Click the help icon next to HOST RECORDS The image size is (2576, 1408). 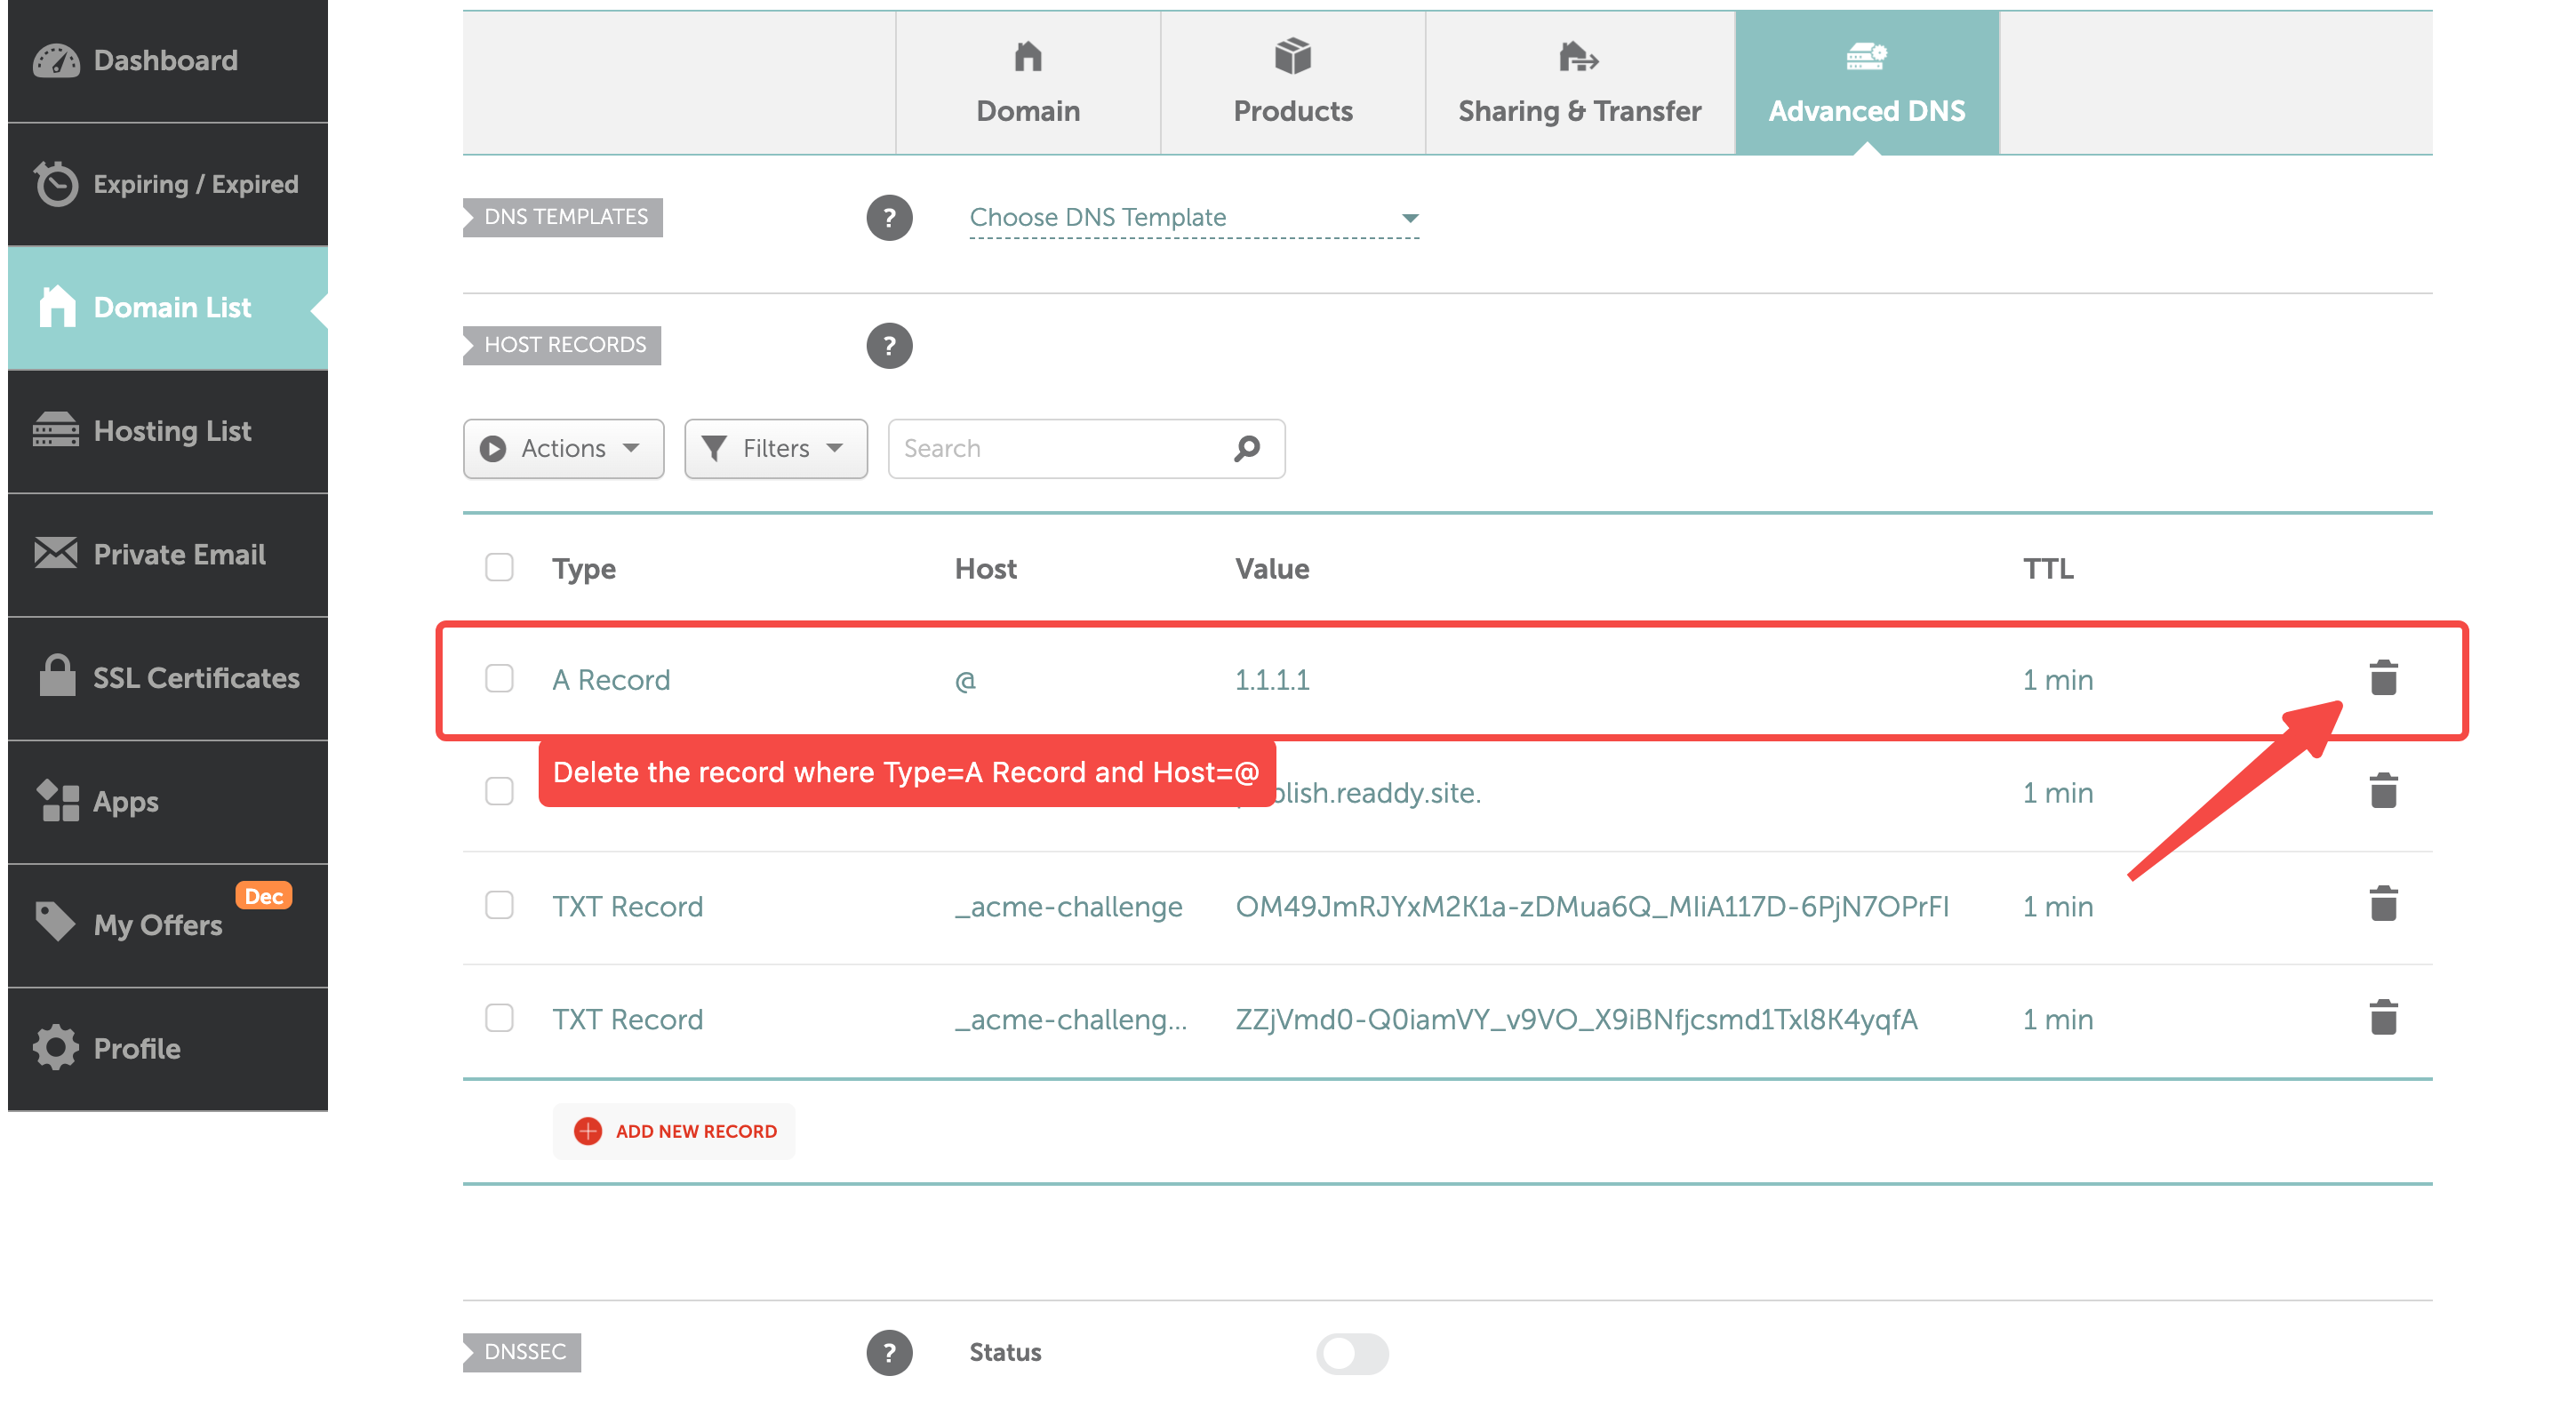click(x=888, y=346)
